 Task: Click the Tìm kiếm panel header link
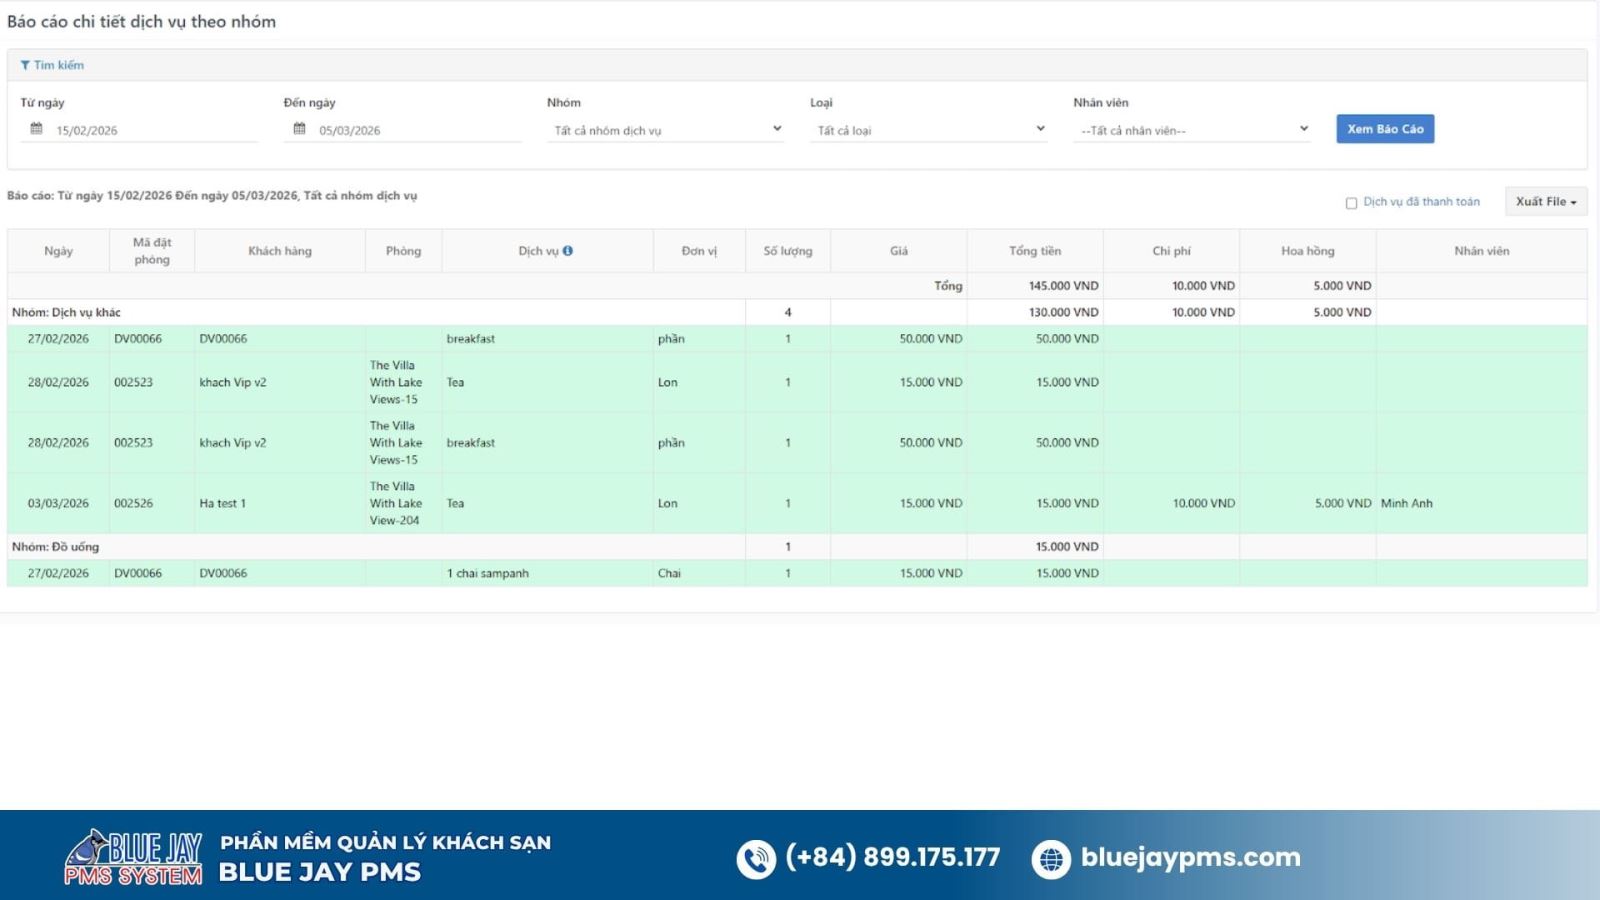[x=58, y=65]
